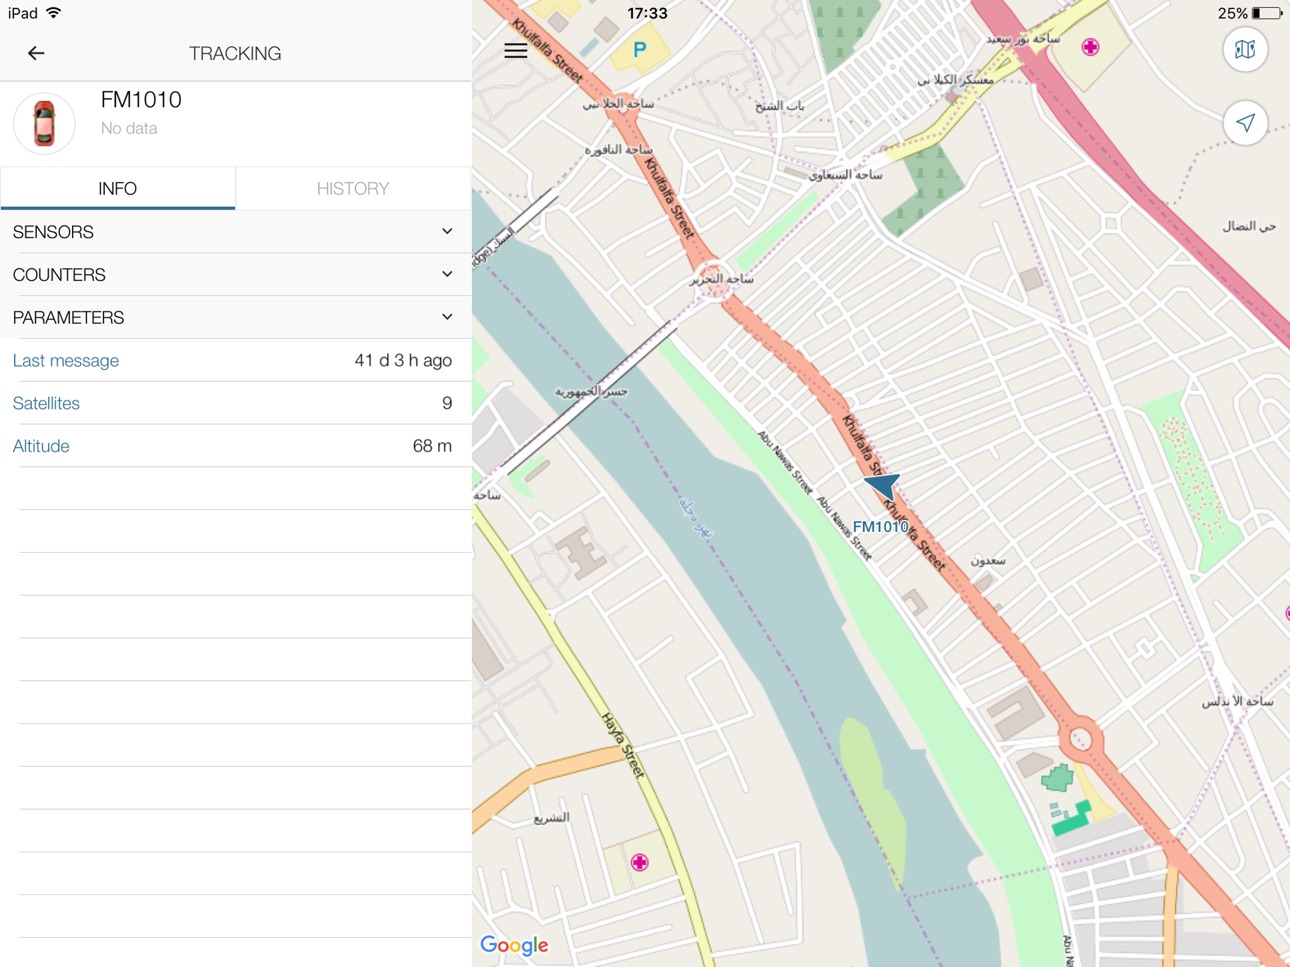Expand the COUNTERS section
This screenshot has height=967, width=1290.
pos(236,275)
